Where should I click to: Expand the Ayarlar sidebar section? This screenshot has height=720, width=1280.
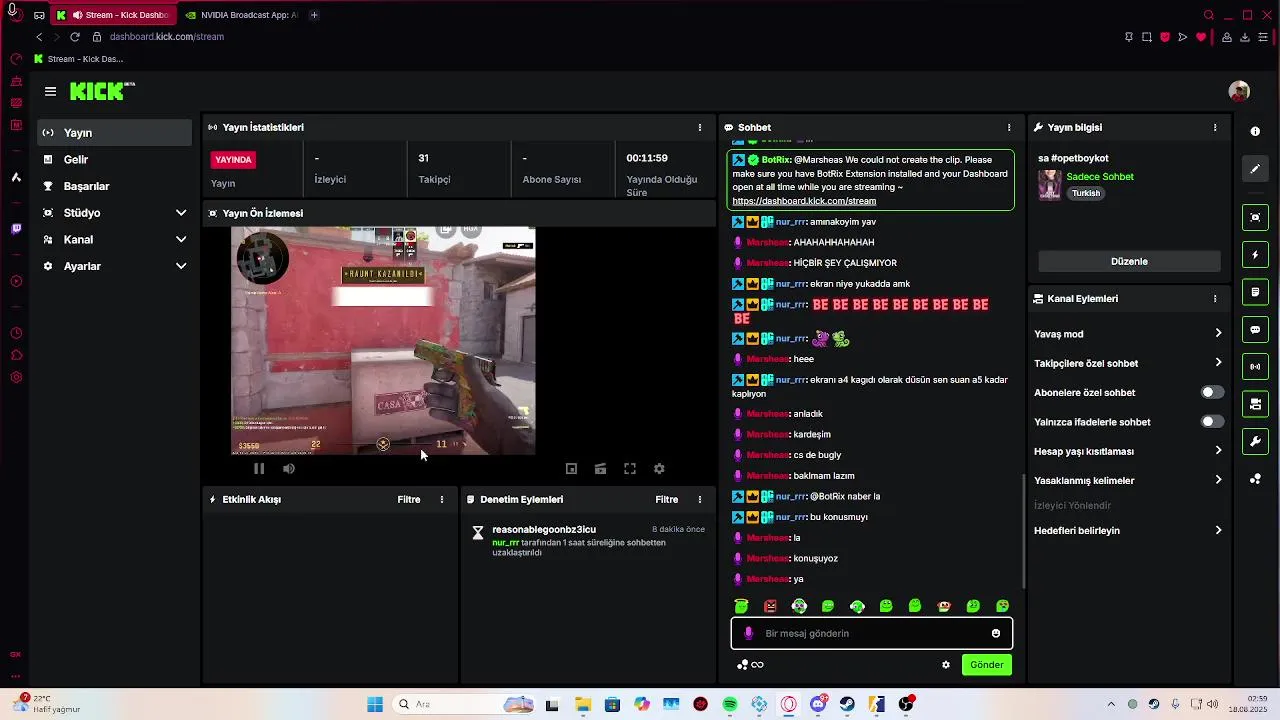click(115, 266)
